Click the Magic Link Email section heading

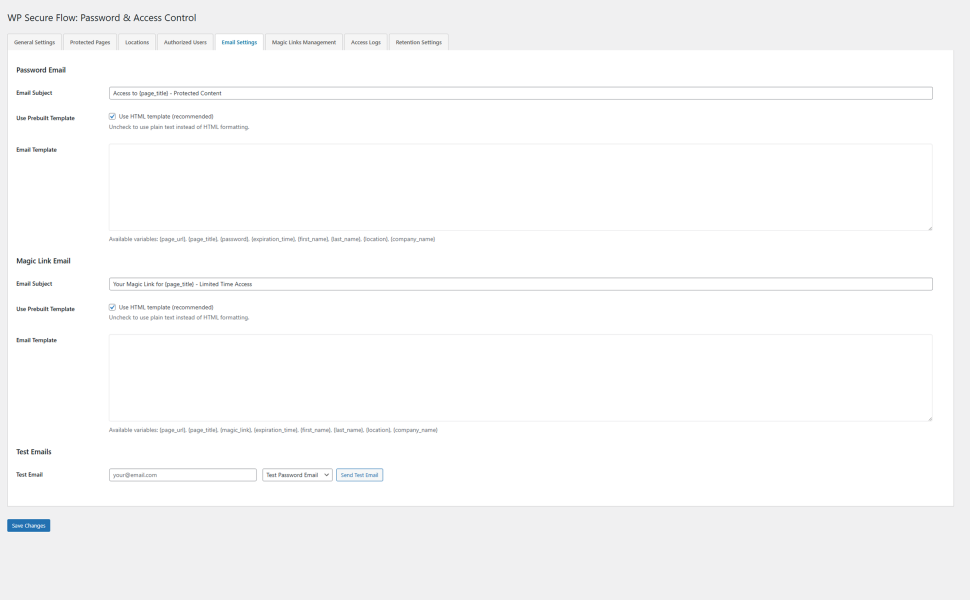coord(43,261)
